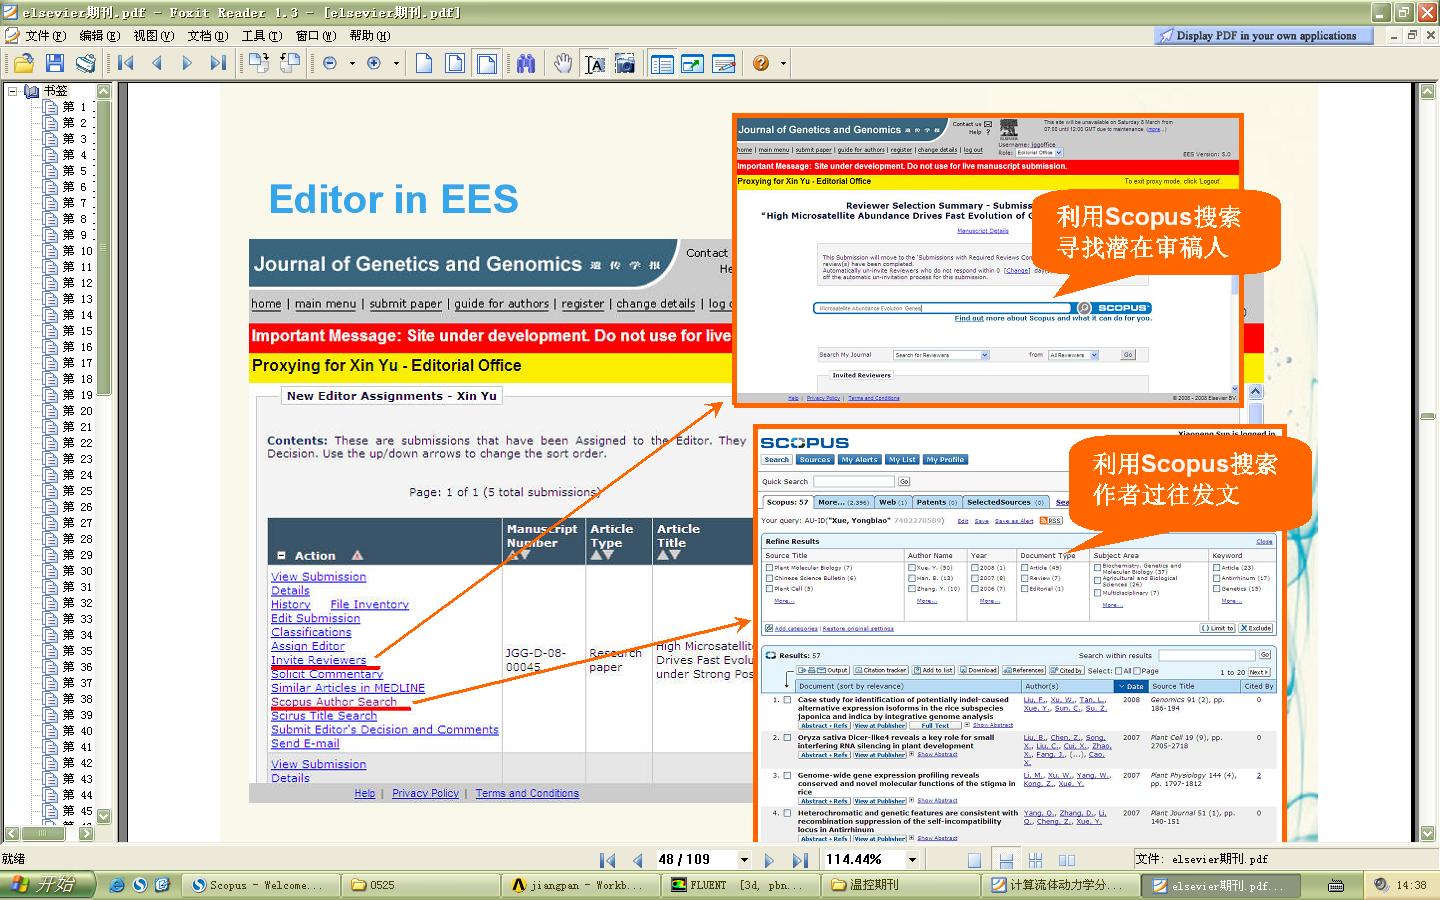Image resolution: width=1440 pixels, height=900 pixels.
Task: Open zoom percentage dropdown in status bar
Action: [x=912, y=860]
